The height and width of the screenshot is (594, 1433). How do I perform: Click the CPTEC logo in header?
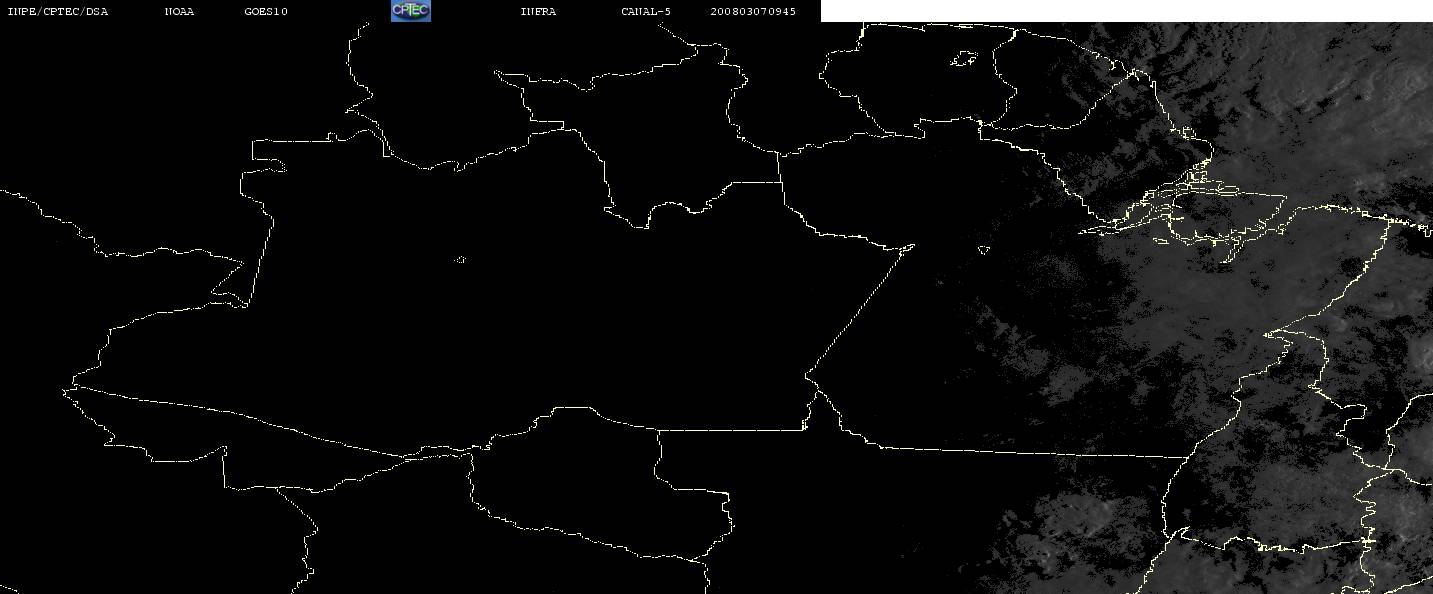pyautogui.click(x=410, y=11)
